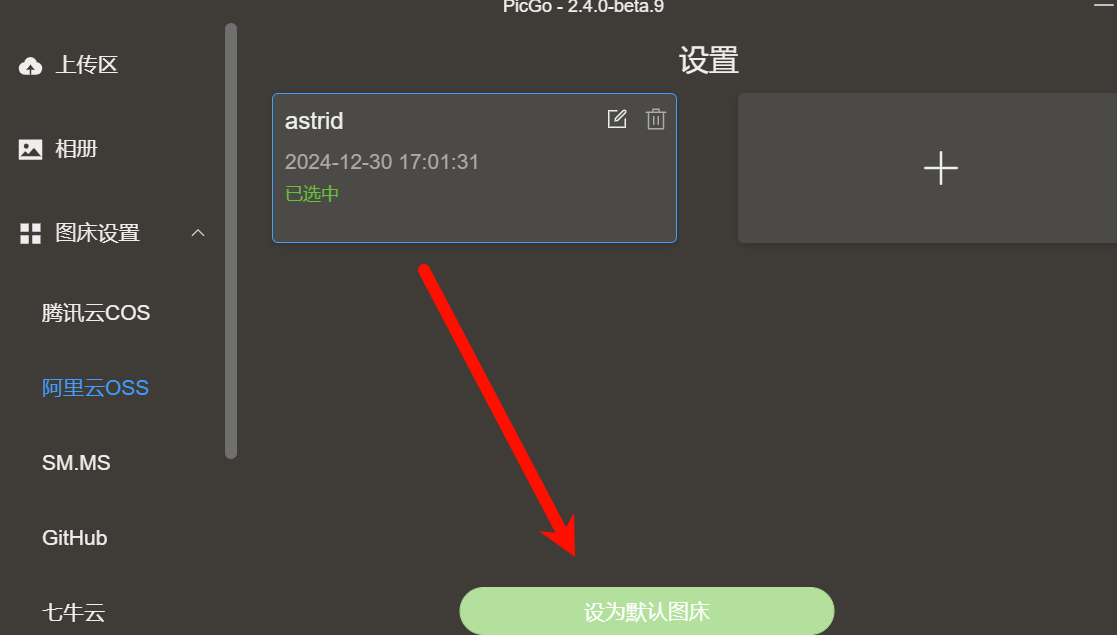Edit the astrid configuration with the pencil icon
Viewport: 1117px width, 635px height.
pos(617,119)
